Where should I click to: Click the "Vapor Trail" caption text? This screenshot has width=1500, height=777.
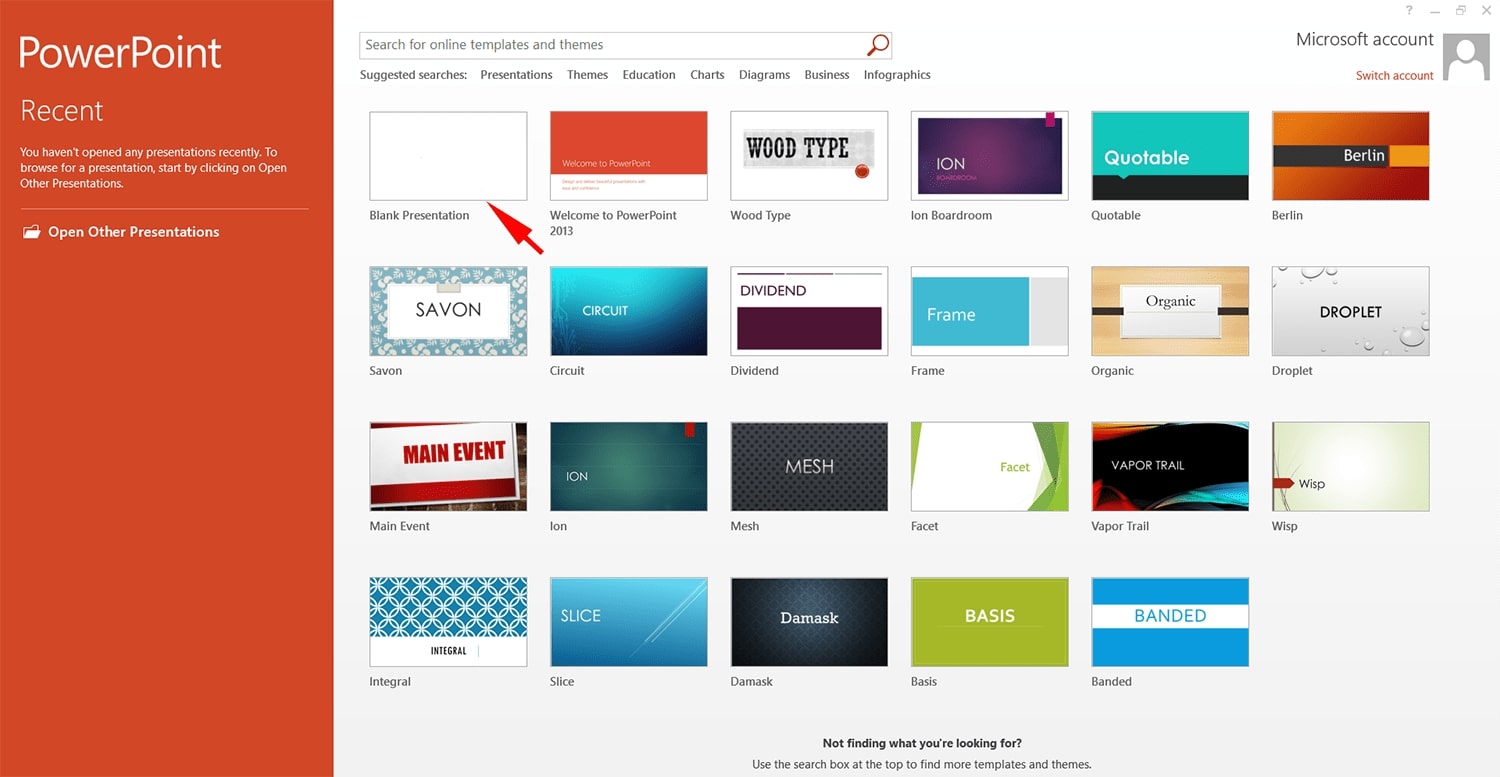click(1121, 526)
